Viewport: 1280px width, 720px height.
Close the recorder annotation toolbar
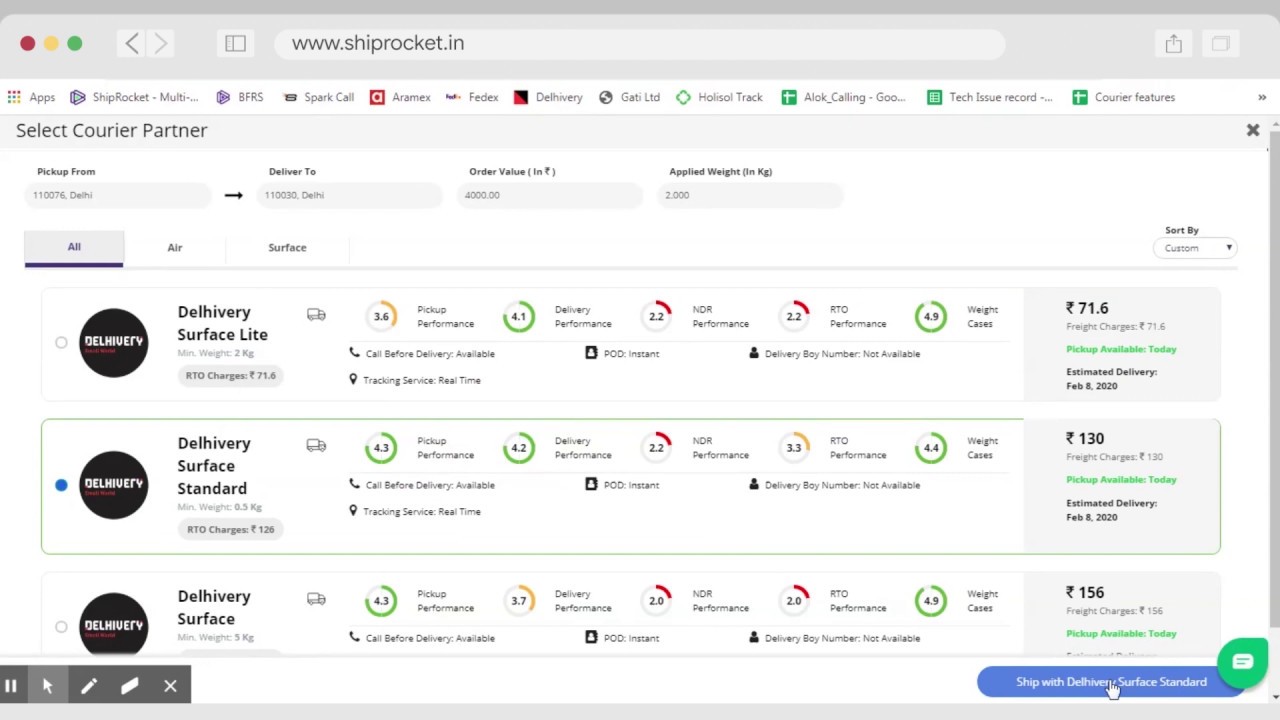point(170,686)
